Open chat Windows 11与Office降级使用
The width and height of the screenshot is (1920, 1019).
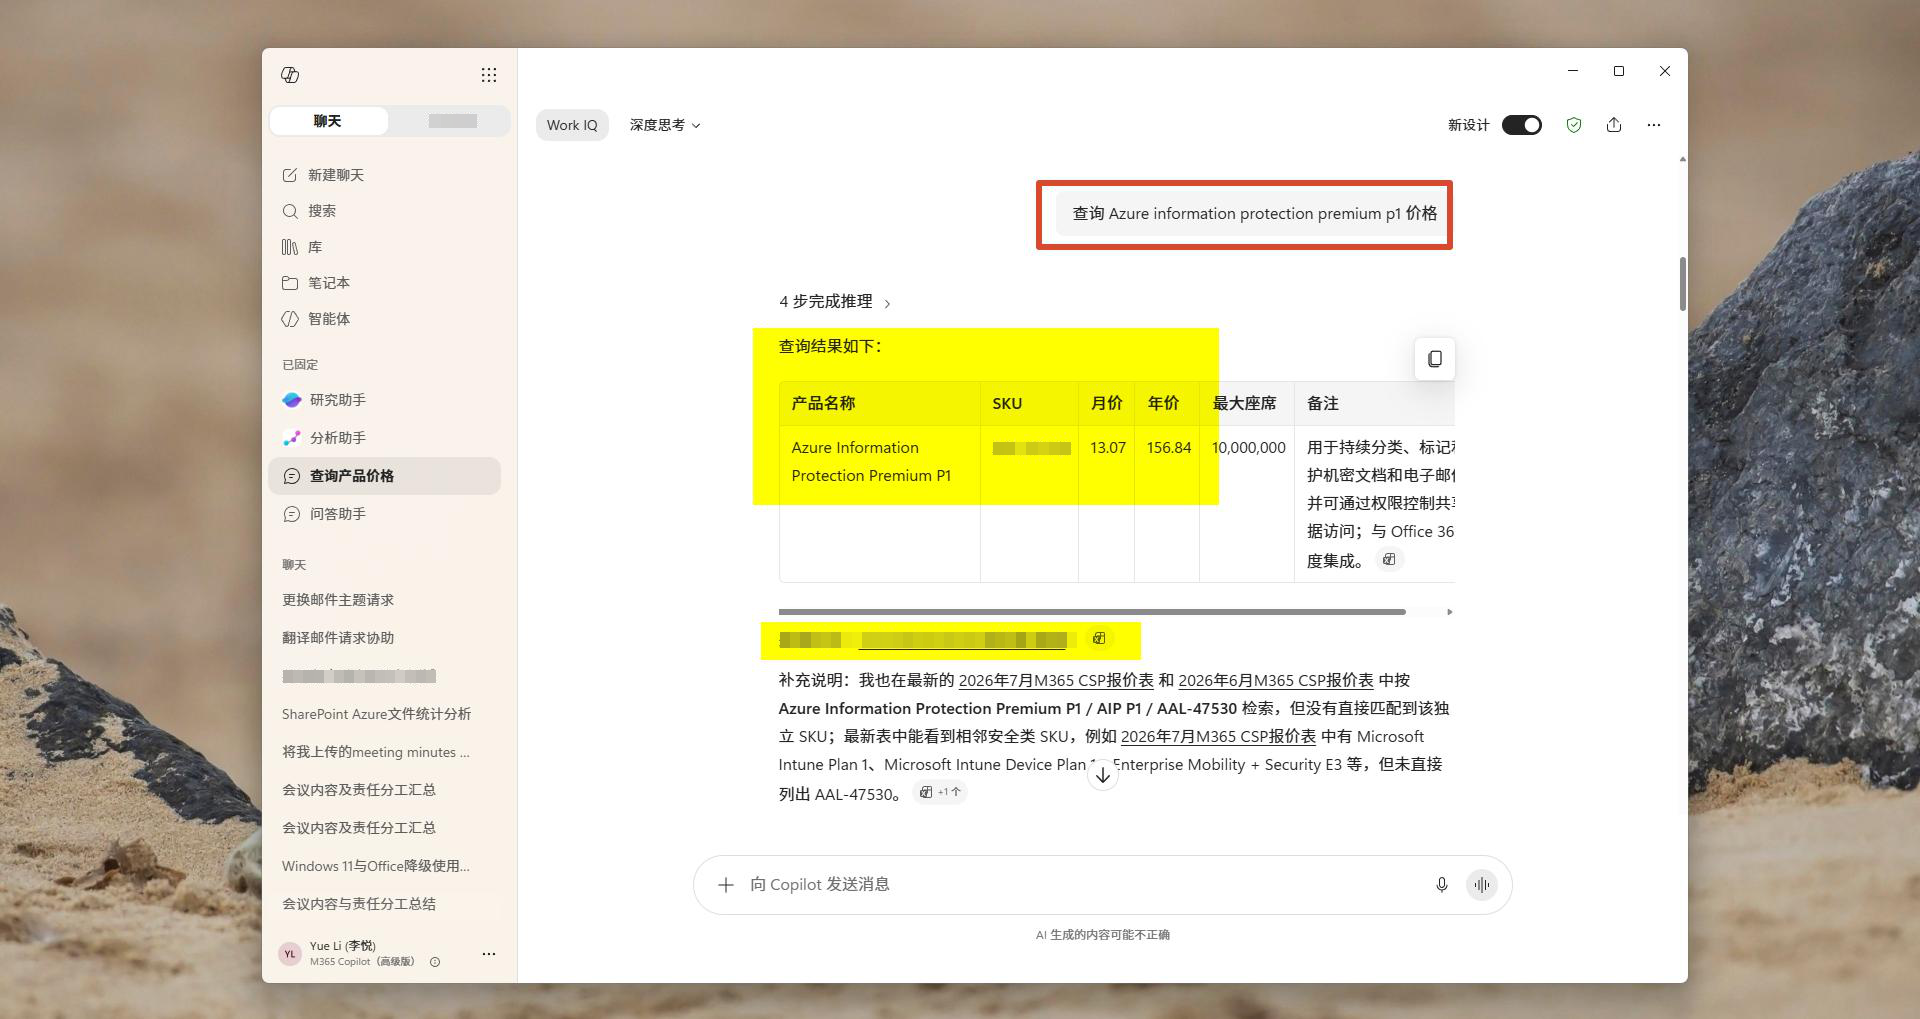point(376,866)
